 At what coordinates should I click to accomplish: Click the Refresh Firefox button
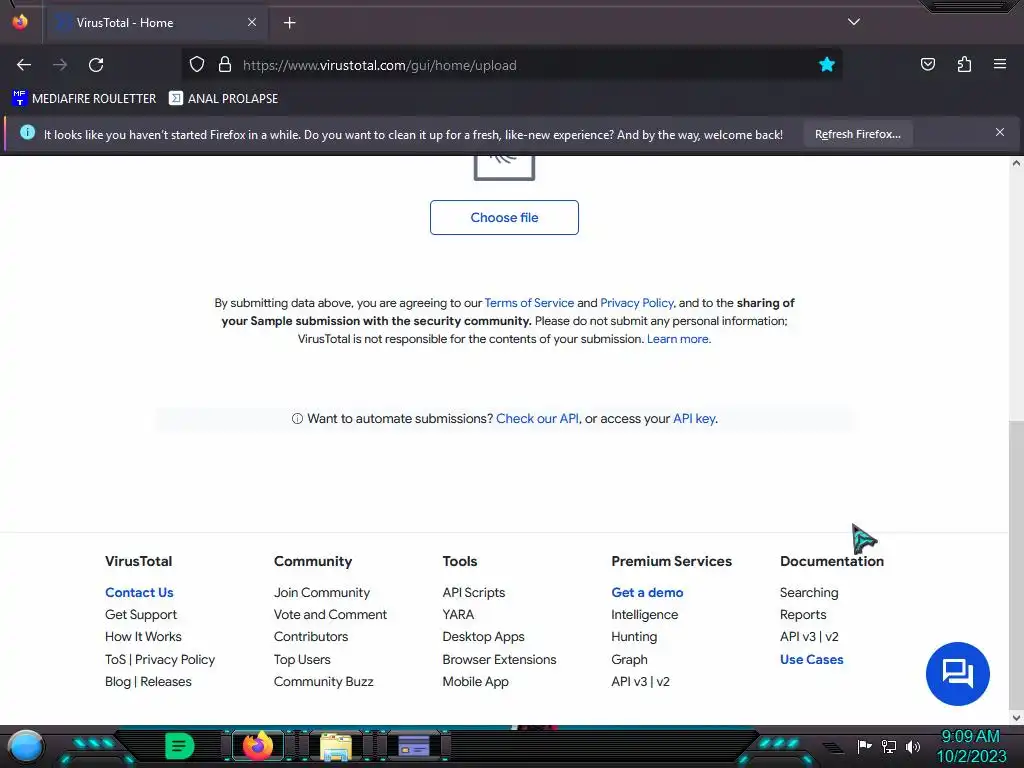[x=857, y=135]
